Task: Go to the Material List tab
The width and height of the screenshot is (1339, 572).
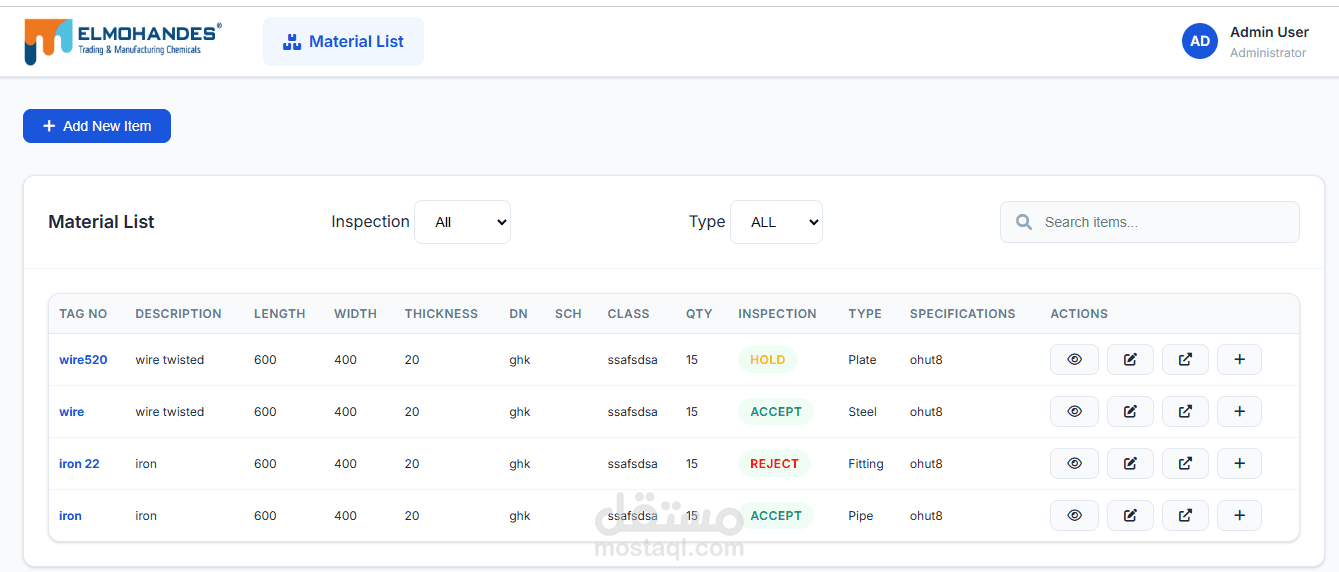Action: pyautogui.click(x=343, y=41)
